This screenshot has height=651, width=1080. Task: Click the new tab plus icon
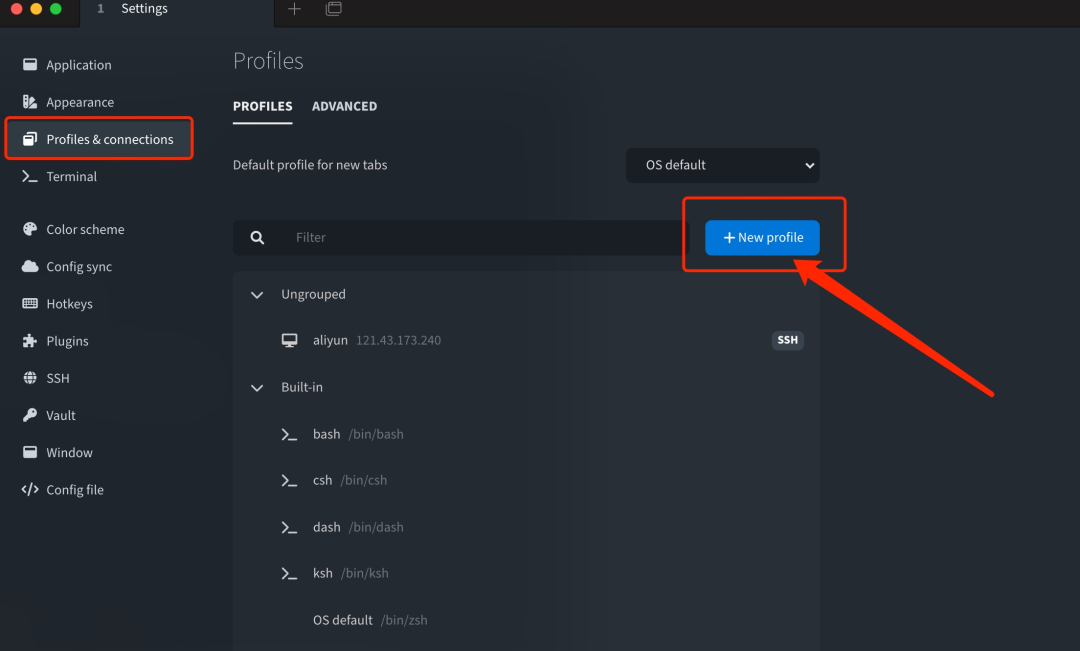294,9
